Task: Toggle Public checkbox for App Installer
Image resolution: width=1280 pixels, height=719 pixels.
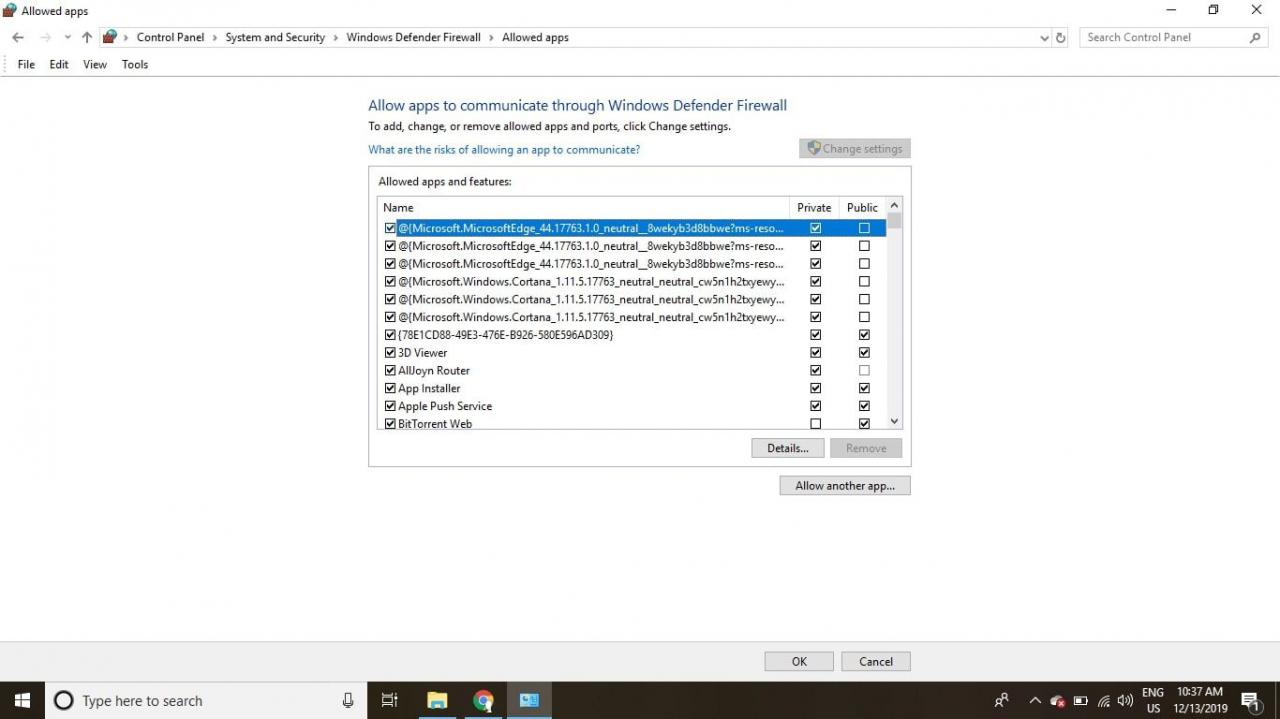Action: click(x=864, y=388)
